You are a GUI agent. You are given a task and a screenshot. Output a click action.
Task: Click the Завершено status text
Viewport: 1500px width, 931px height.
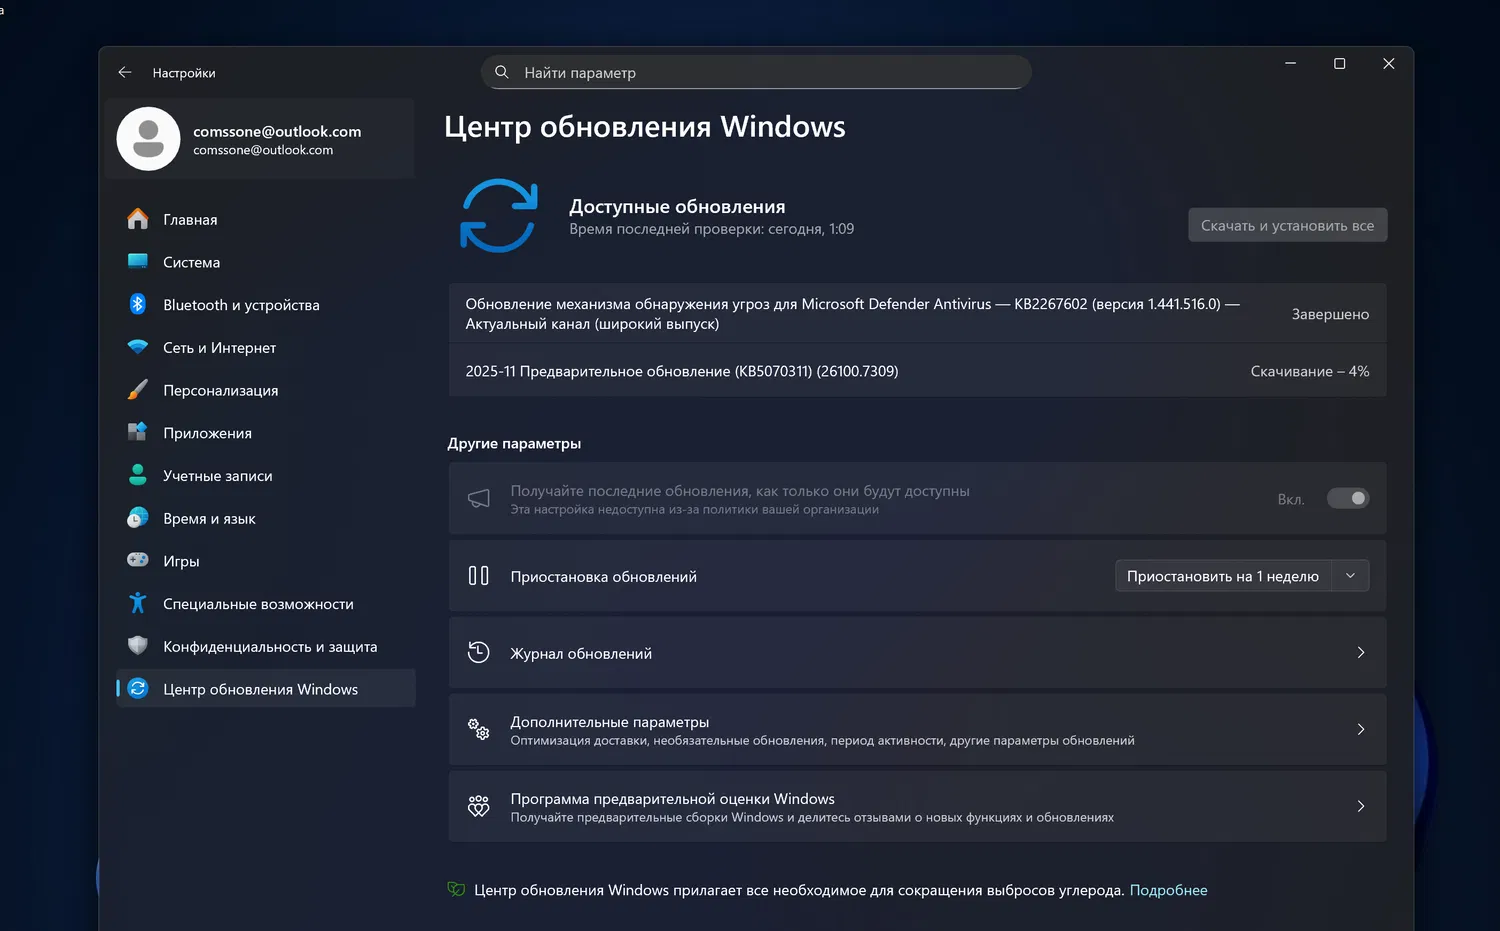point(1330,314)
